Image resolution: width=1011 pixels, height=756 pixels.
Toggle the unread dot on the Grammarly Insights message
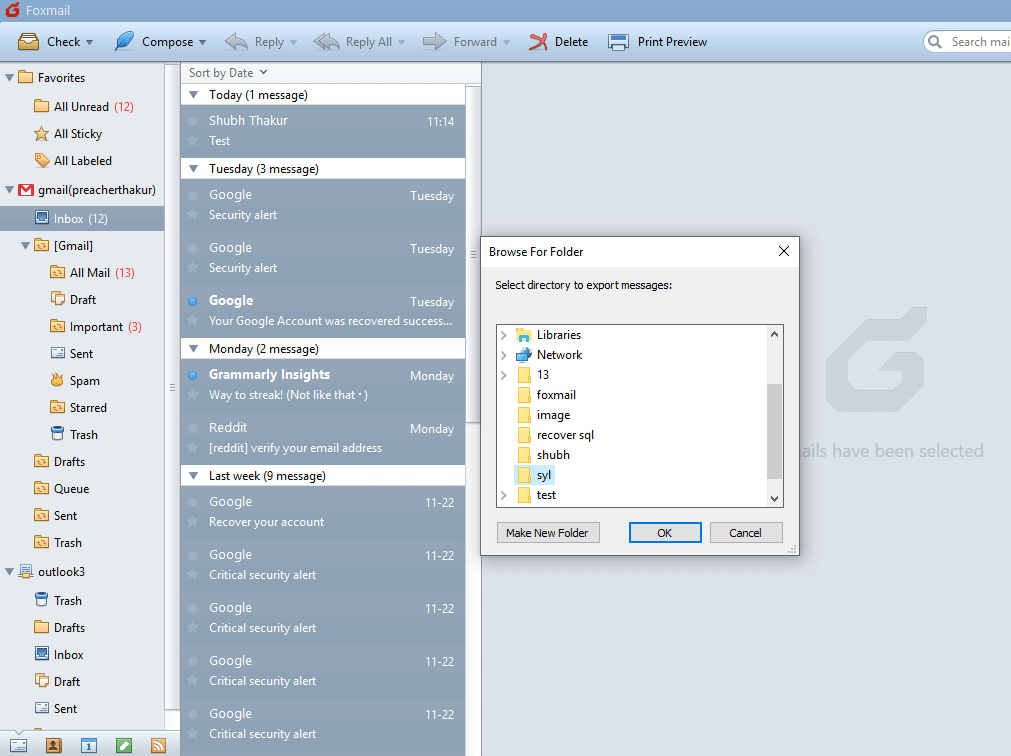click(193, 375)
